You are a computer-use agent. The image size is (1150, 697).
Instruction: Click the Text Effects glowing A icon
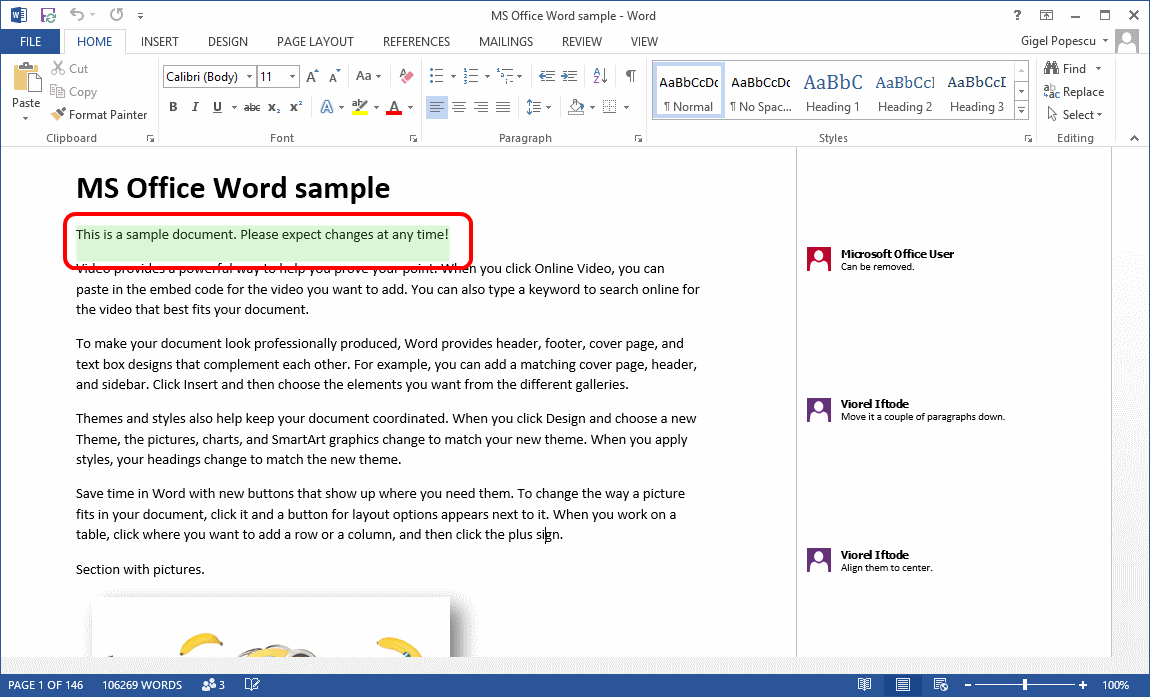tap(326, 107)
